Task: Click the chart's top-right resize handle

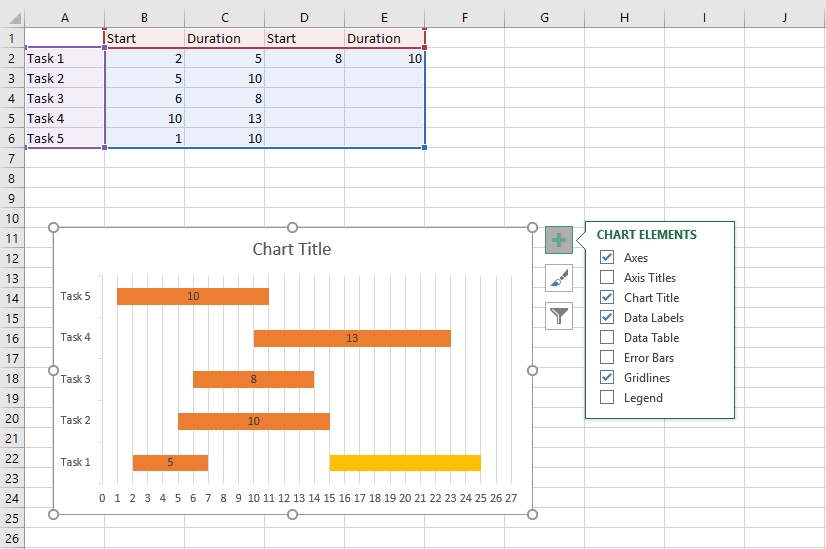Action: tap(532, 228)
